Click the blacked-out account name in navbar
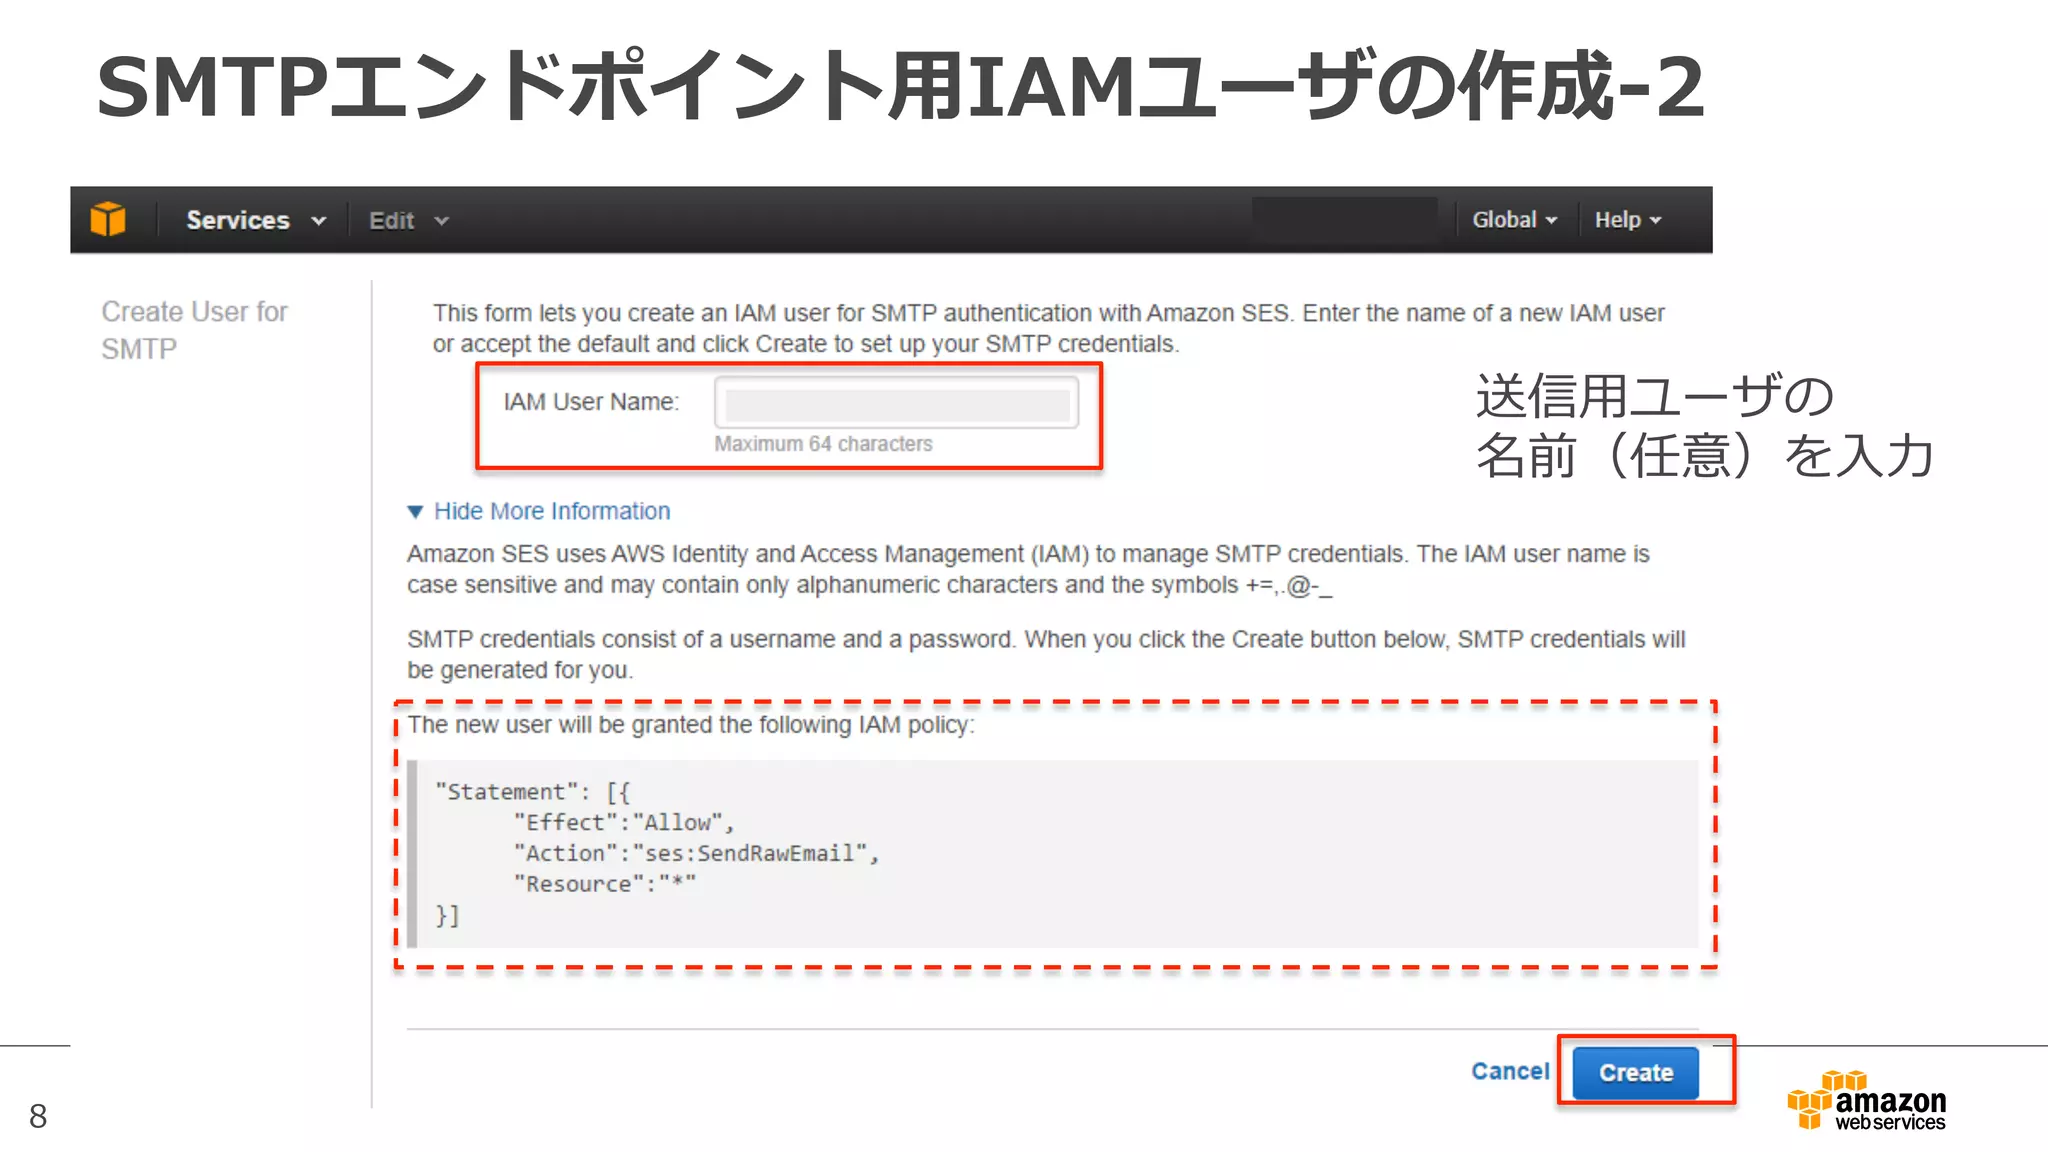Viewport: 2048px width, 1152px height. [x=1345, y=220]
